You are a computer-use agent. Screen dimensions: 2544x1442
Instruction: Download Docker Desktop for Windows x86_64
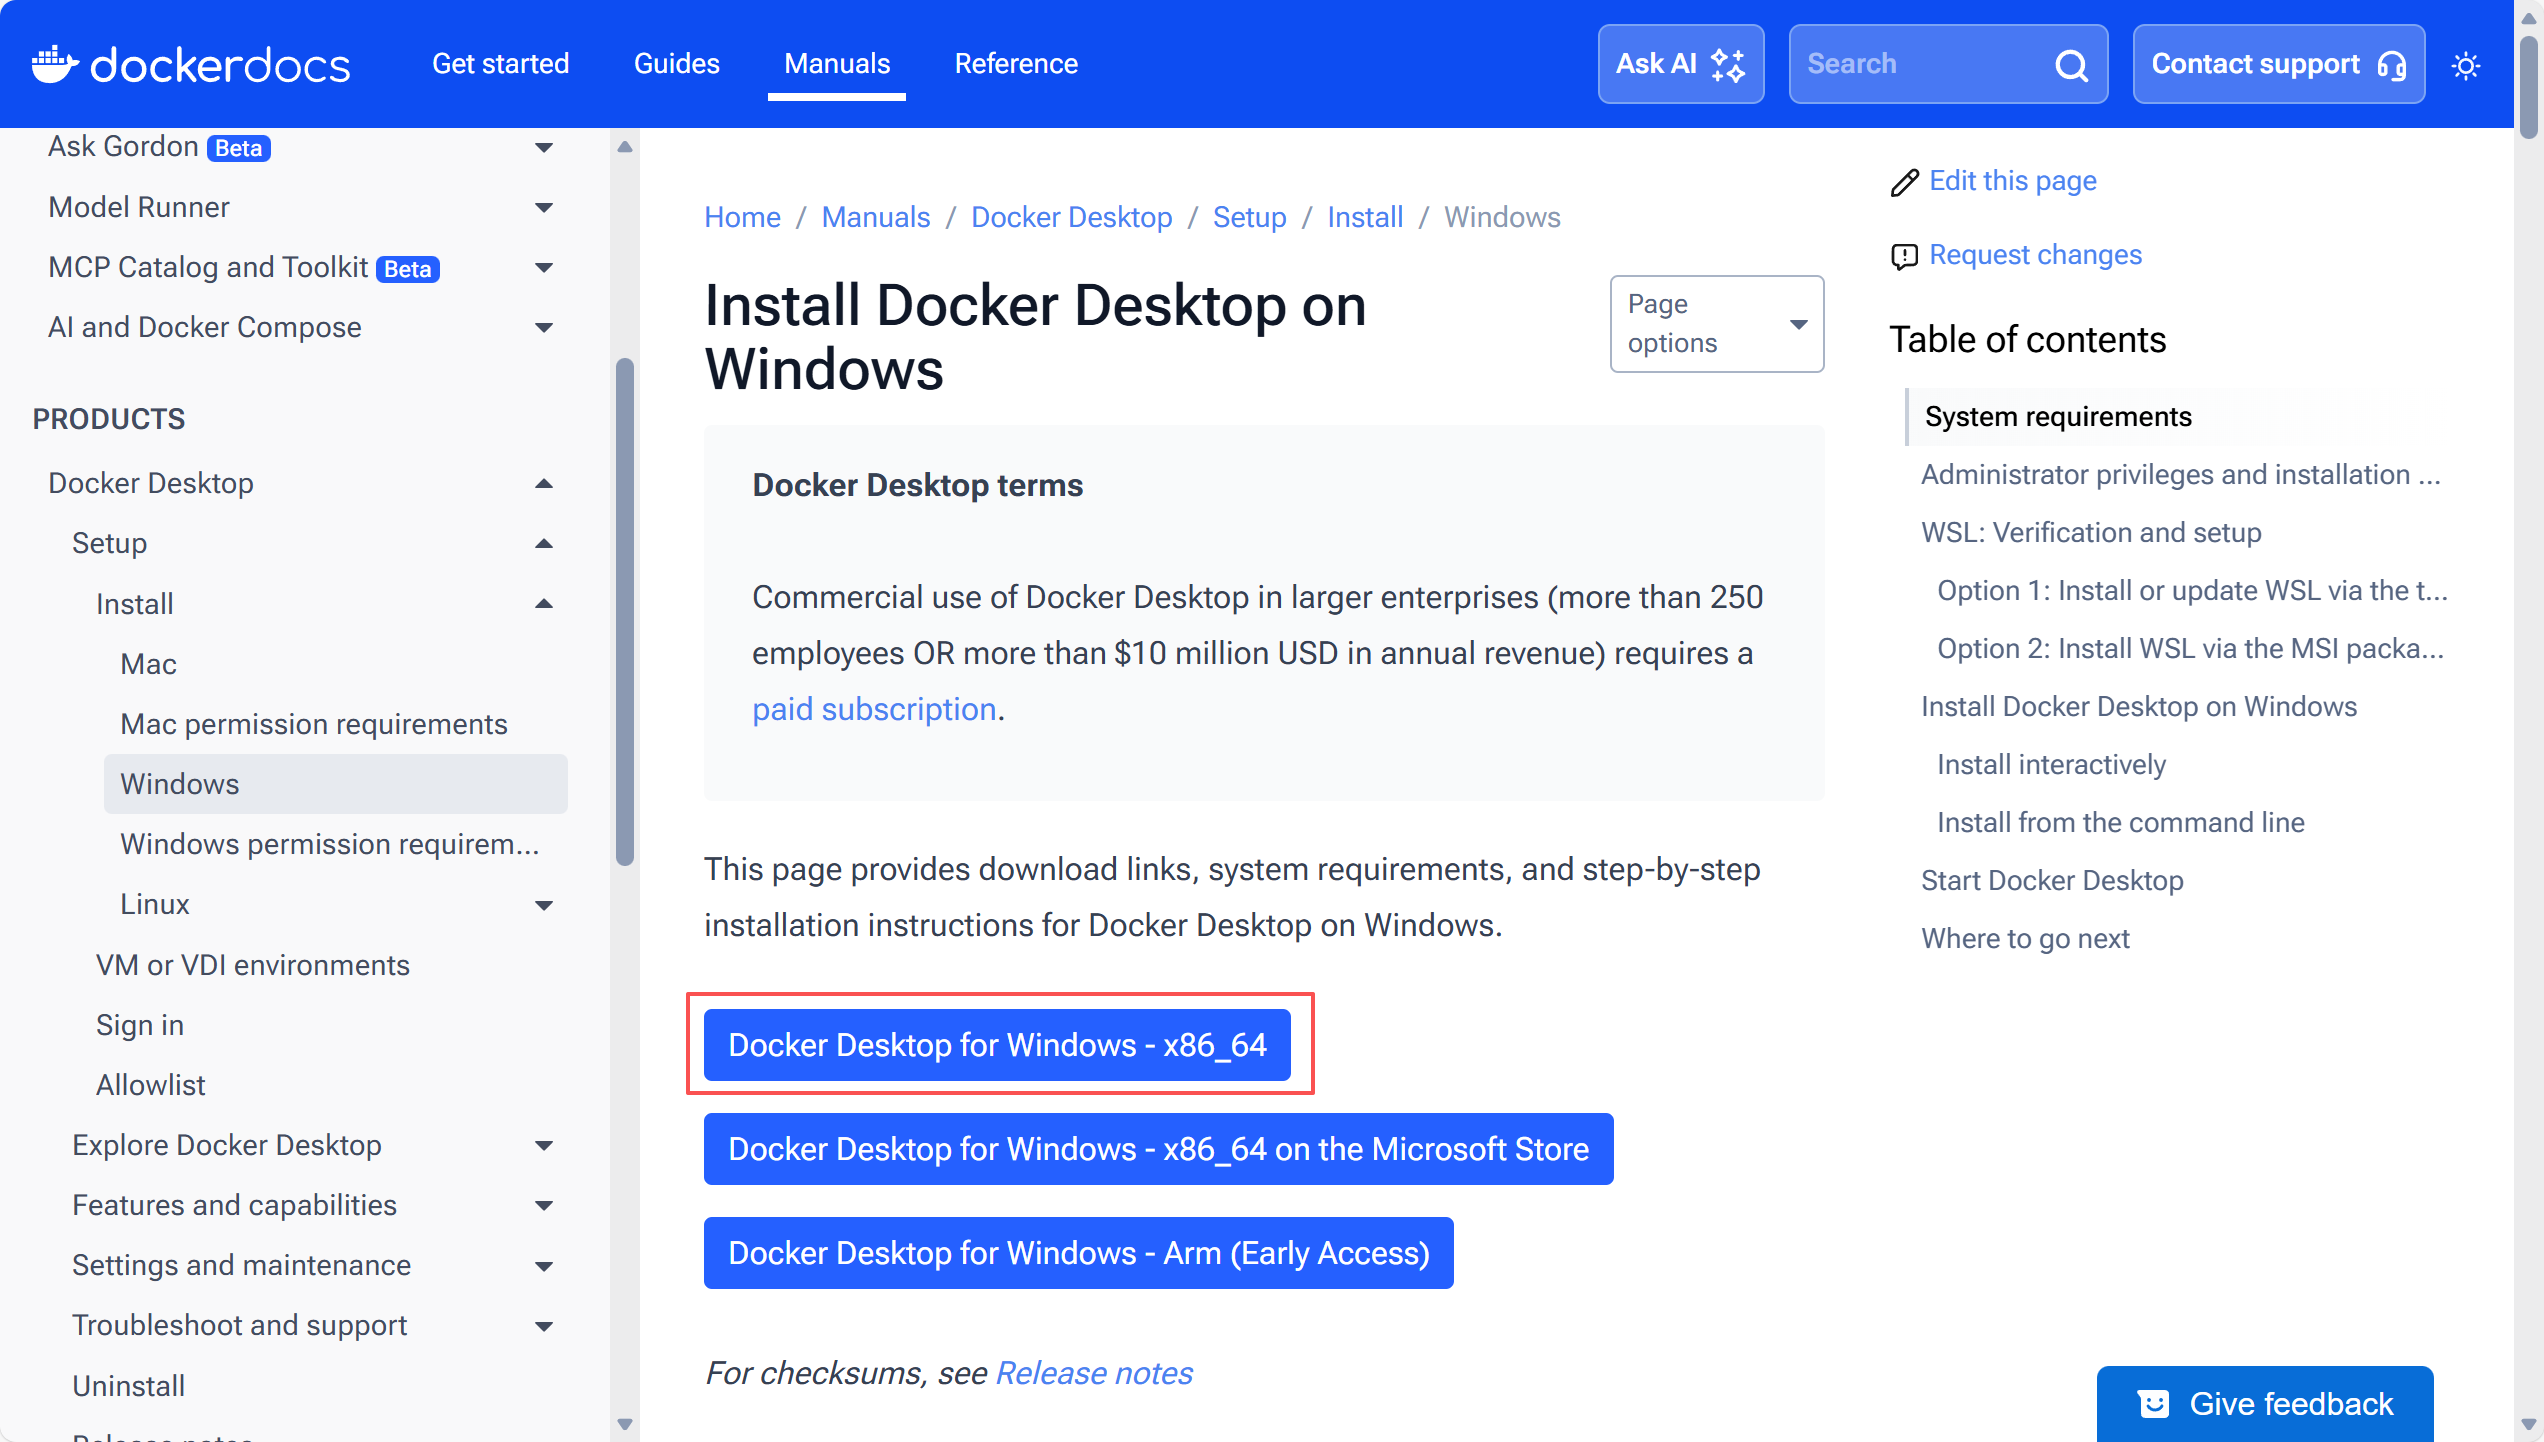click(997, 1045)
